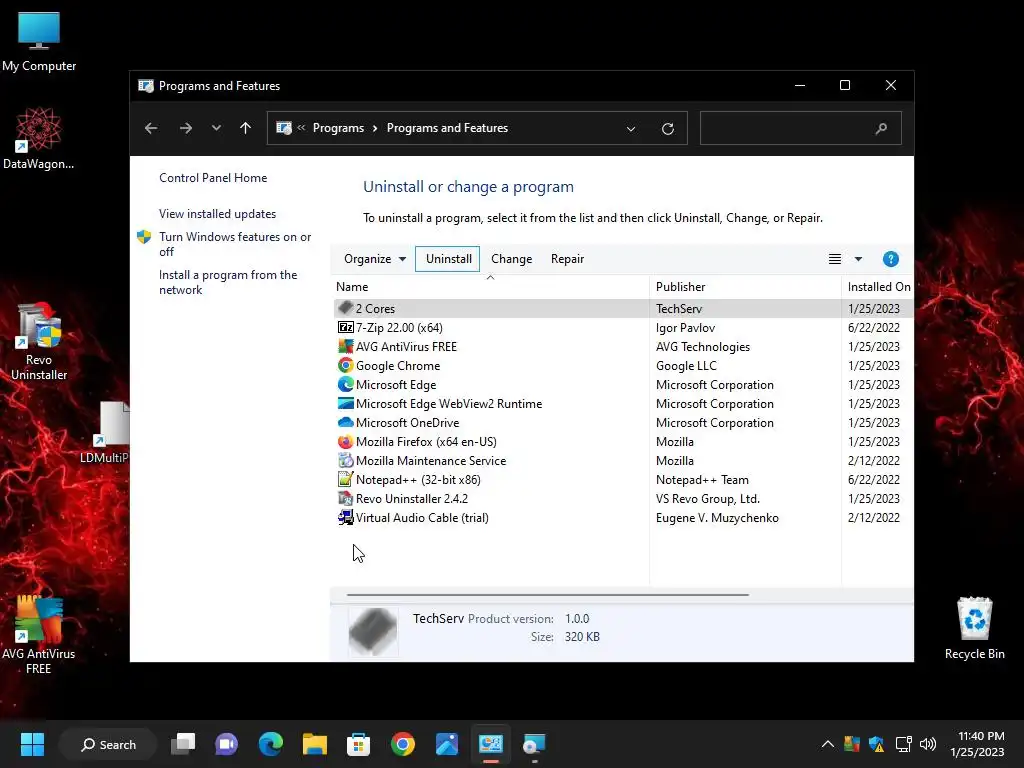The image size is (1024, 768).
Task: Refresh the Programs and Features list
Action: tap(667, 129)
